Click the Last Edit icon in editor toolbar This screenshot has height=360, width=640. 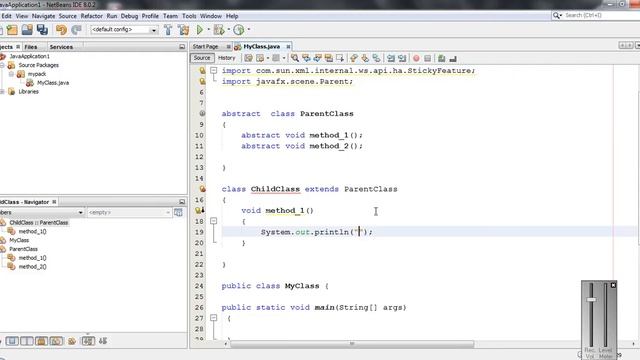[x=248, y=58]
